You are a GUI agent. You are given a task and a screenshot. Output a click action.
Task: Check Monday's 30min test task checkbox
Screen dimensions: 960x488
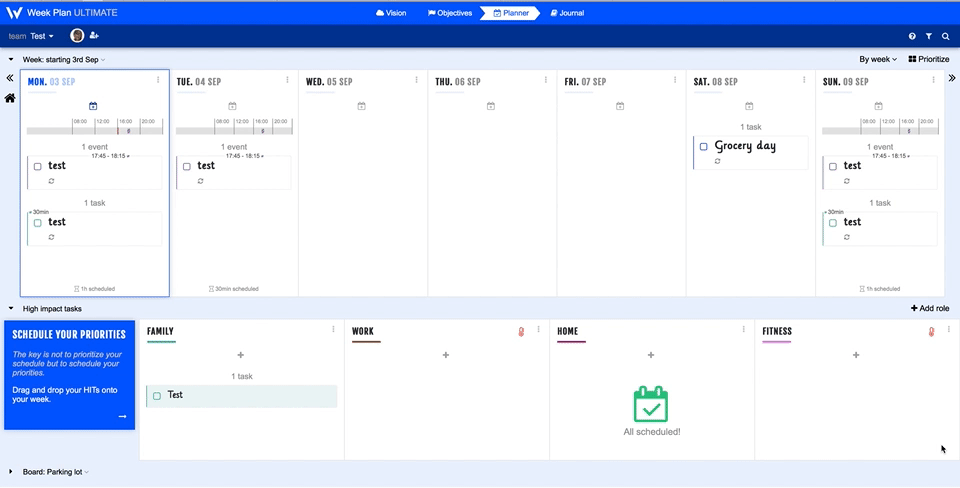[37, 223]
